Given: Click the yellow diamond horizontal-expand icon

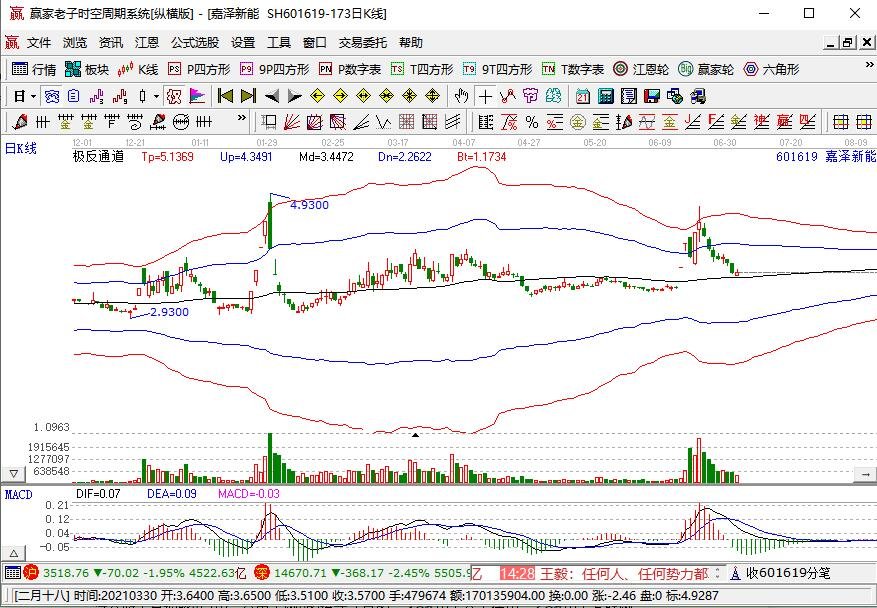Looking at the screenshot, I should point(363,96).
